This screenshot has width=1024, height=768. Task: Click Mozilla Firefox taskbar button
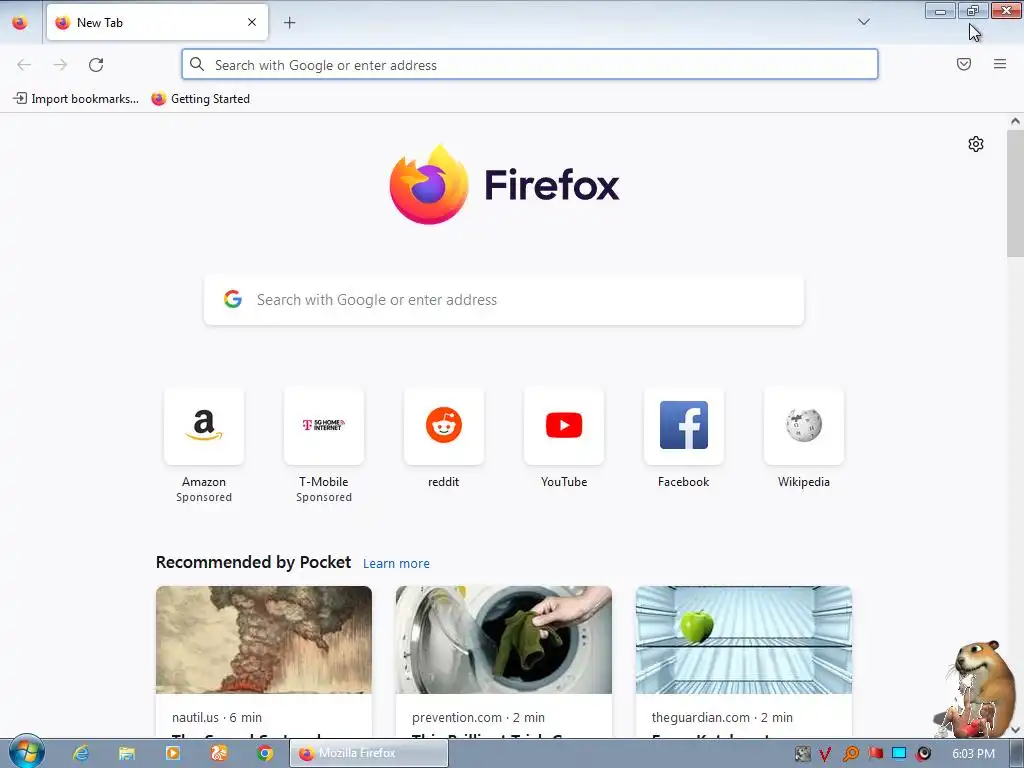pos(368,753)
